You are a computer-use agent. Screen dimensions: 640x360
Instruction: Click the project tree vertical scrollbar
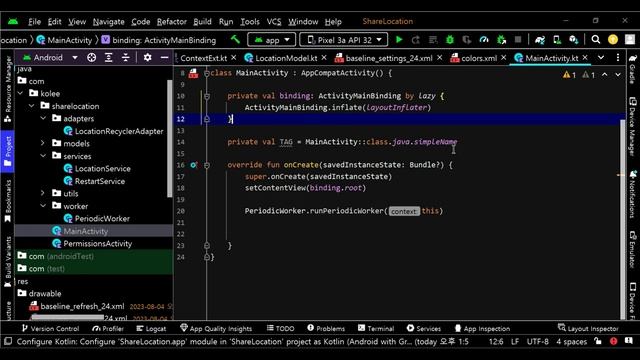169,138
